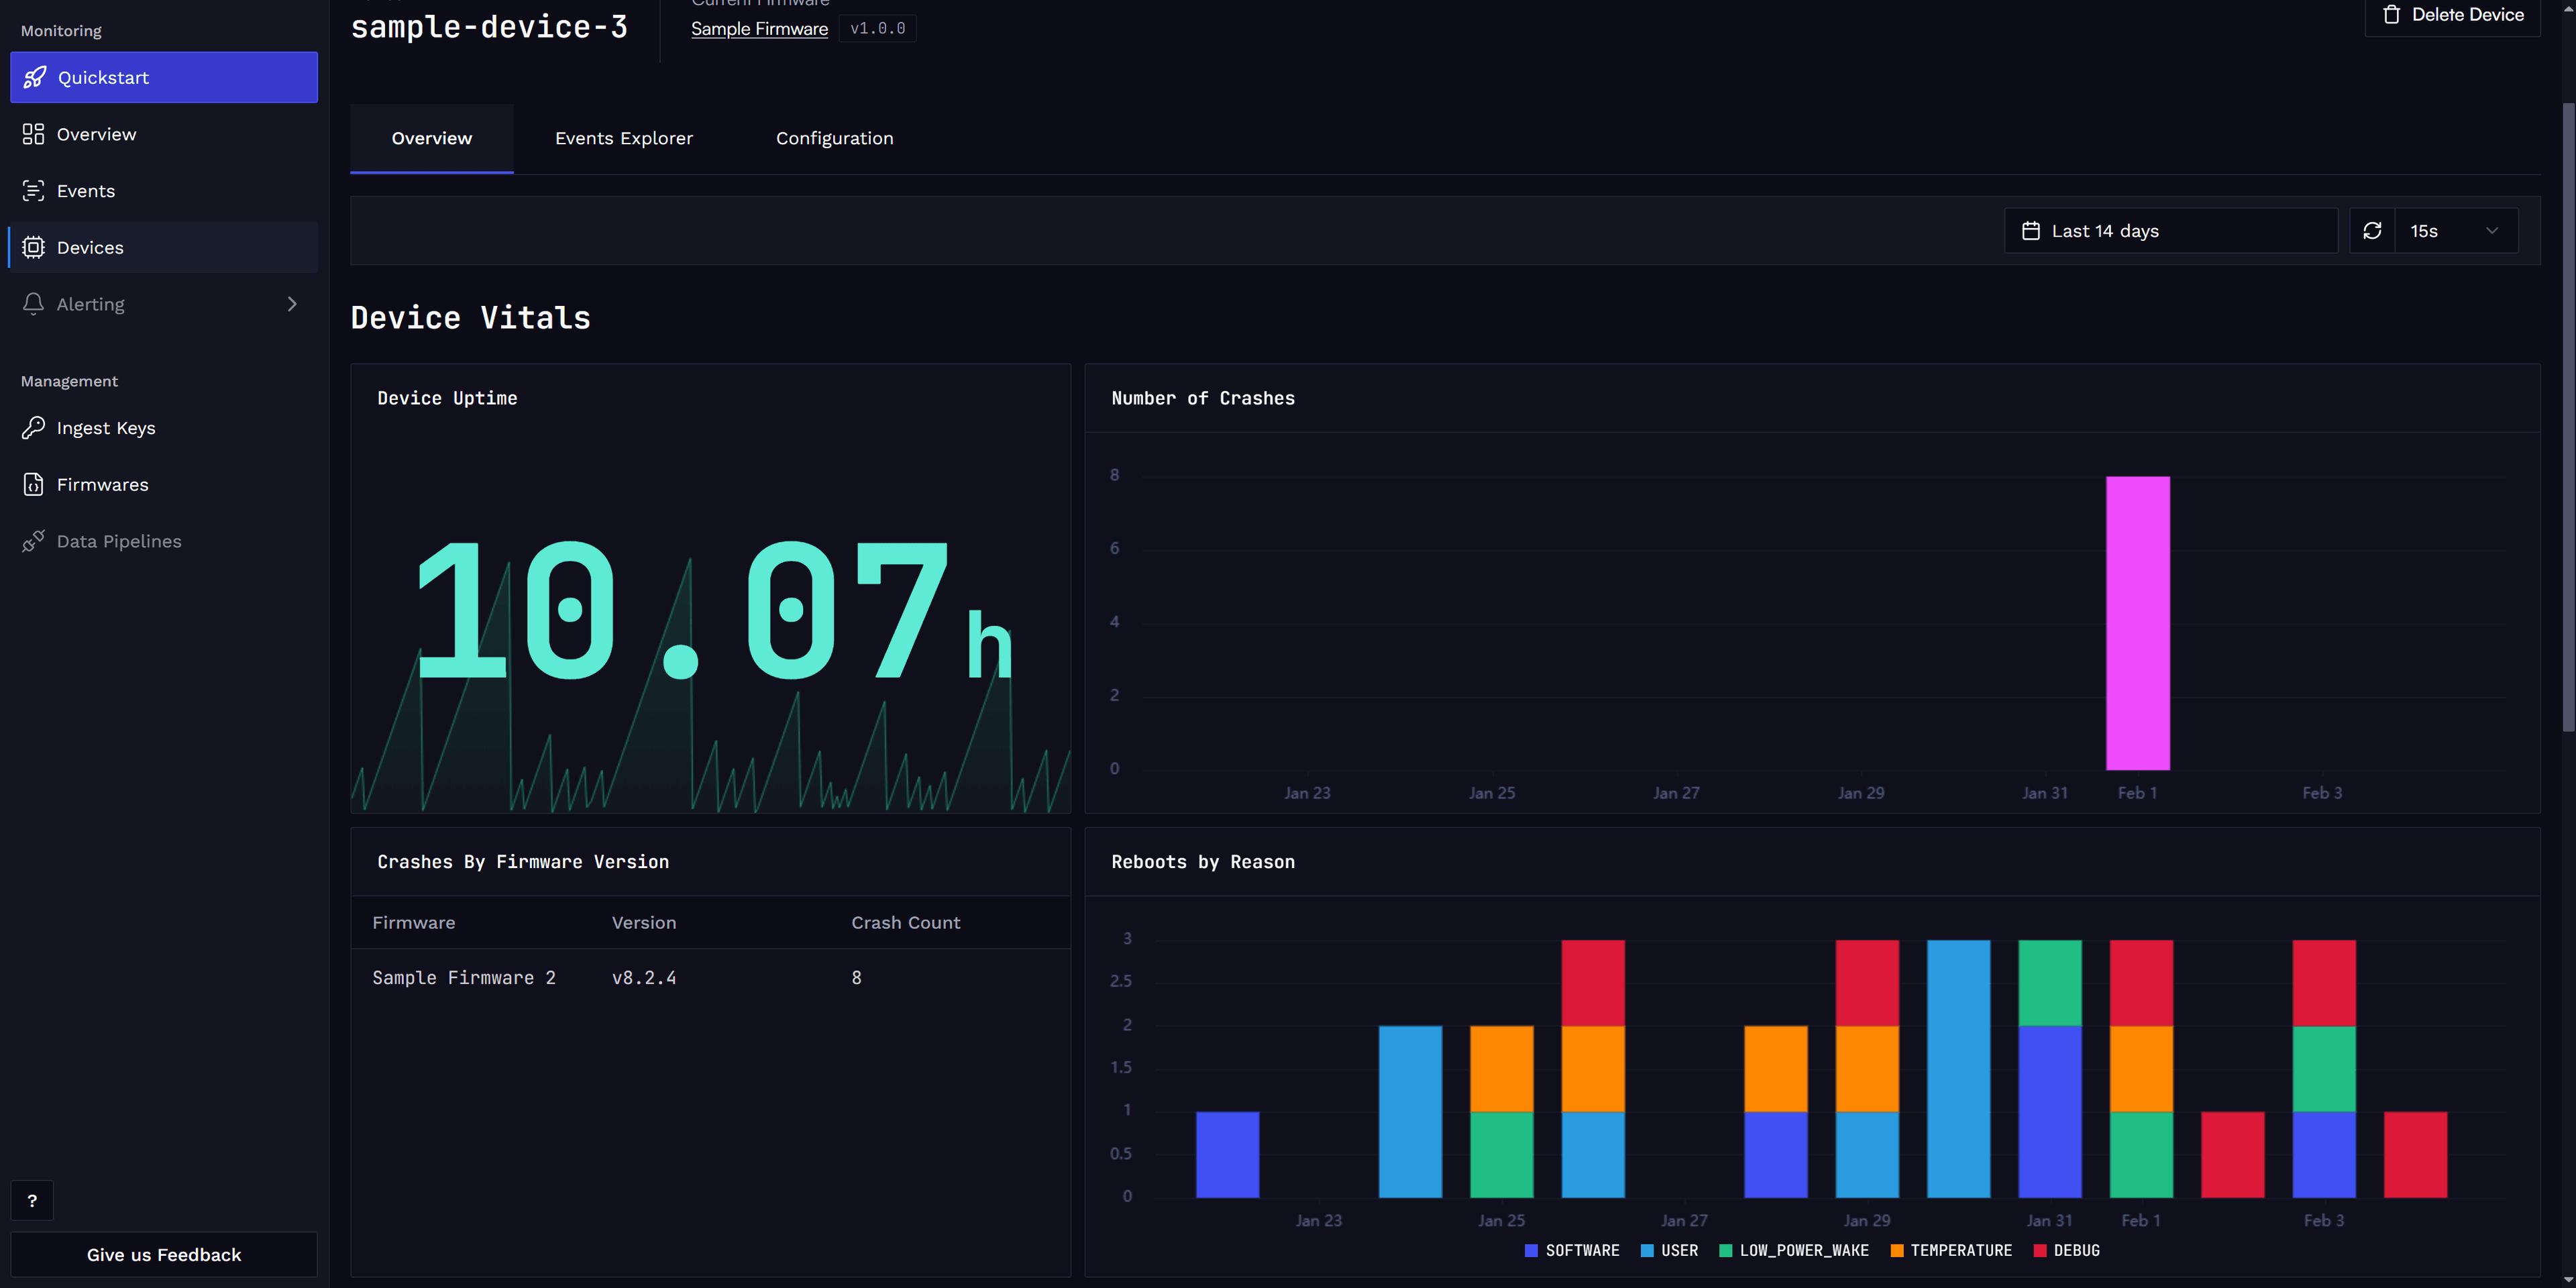Expand the Alerting submenu chevron

coord(292,304)
